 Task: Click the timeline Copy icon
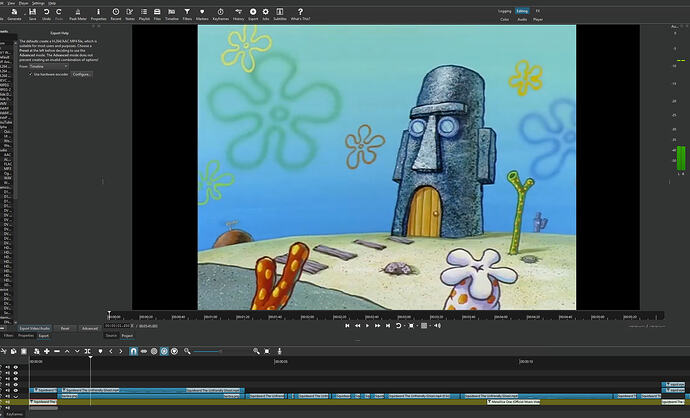(14, 351)
